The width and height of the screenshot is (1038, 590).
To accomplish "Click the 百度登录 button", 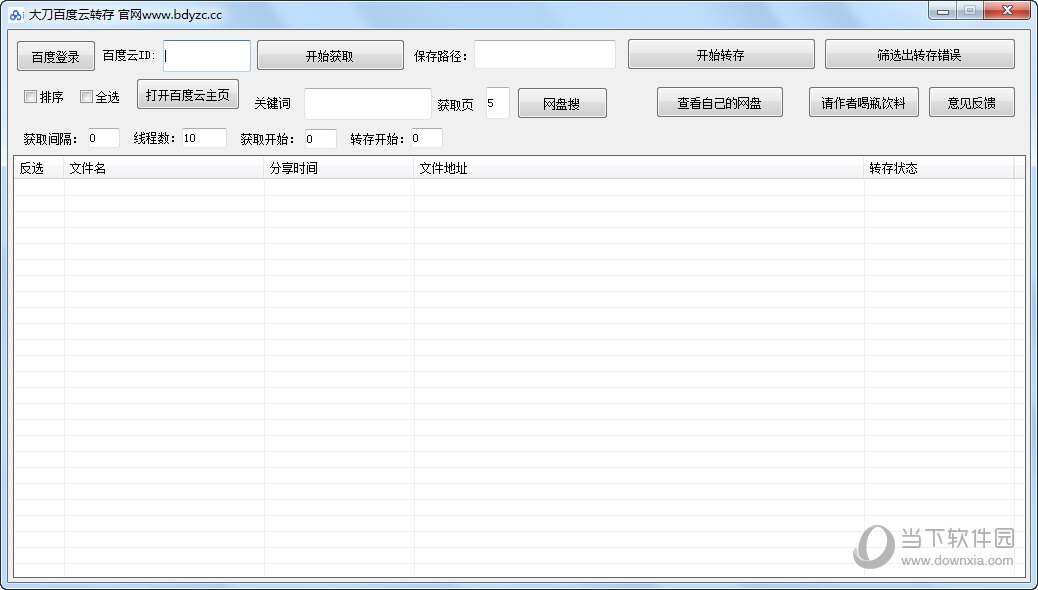I will click(56, 56).
